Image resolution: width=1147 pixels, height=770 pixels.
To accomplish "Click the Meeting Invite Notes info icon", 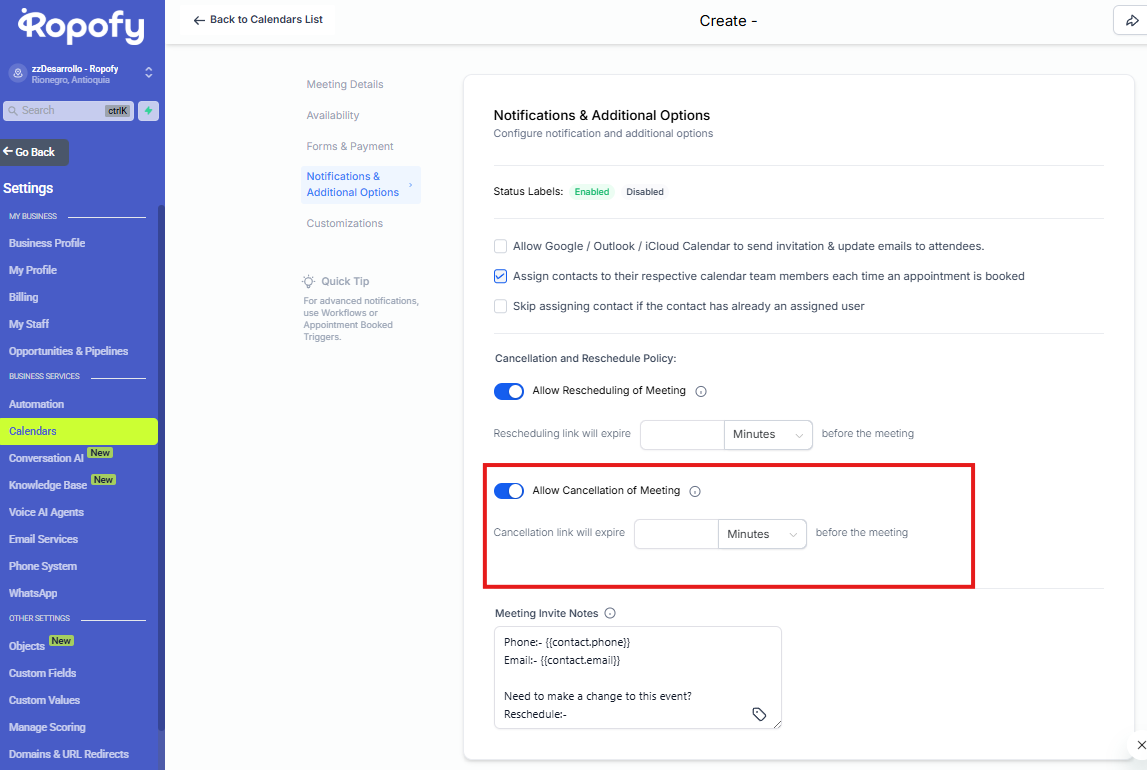I will click(610, 614).
